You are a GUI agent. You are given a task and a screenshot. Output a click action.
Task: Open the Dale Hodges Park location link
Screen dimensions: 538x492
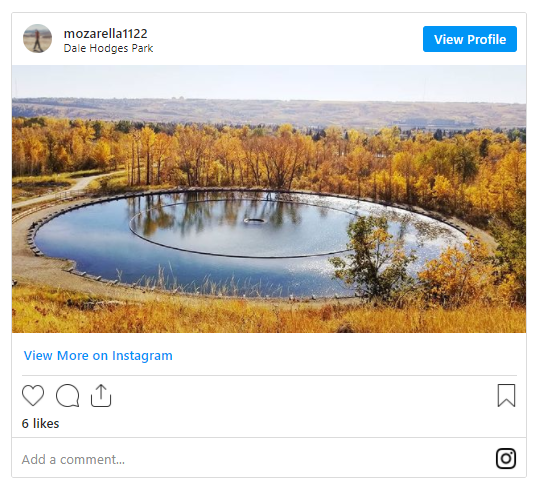tap(108, 48)
